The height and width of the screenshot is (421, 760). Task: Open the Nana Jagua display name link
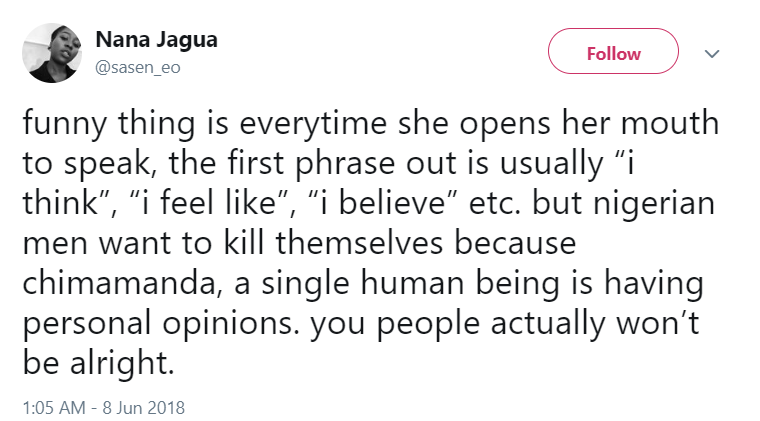[156, 40]
